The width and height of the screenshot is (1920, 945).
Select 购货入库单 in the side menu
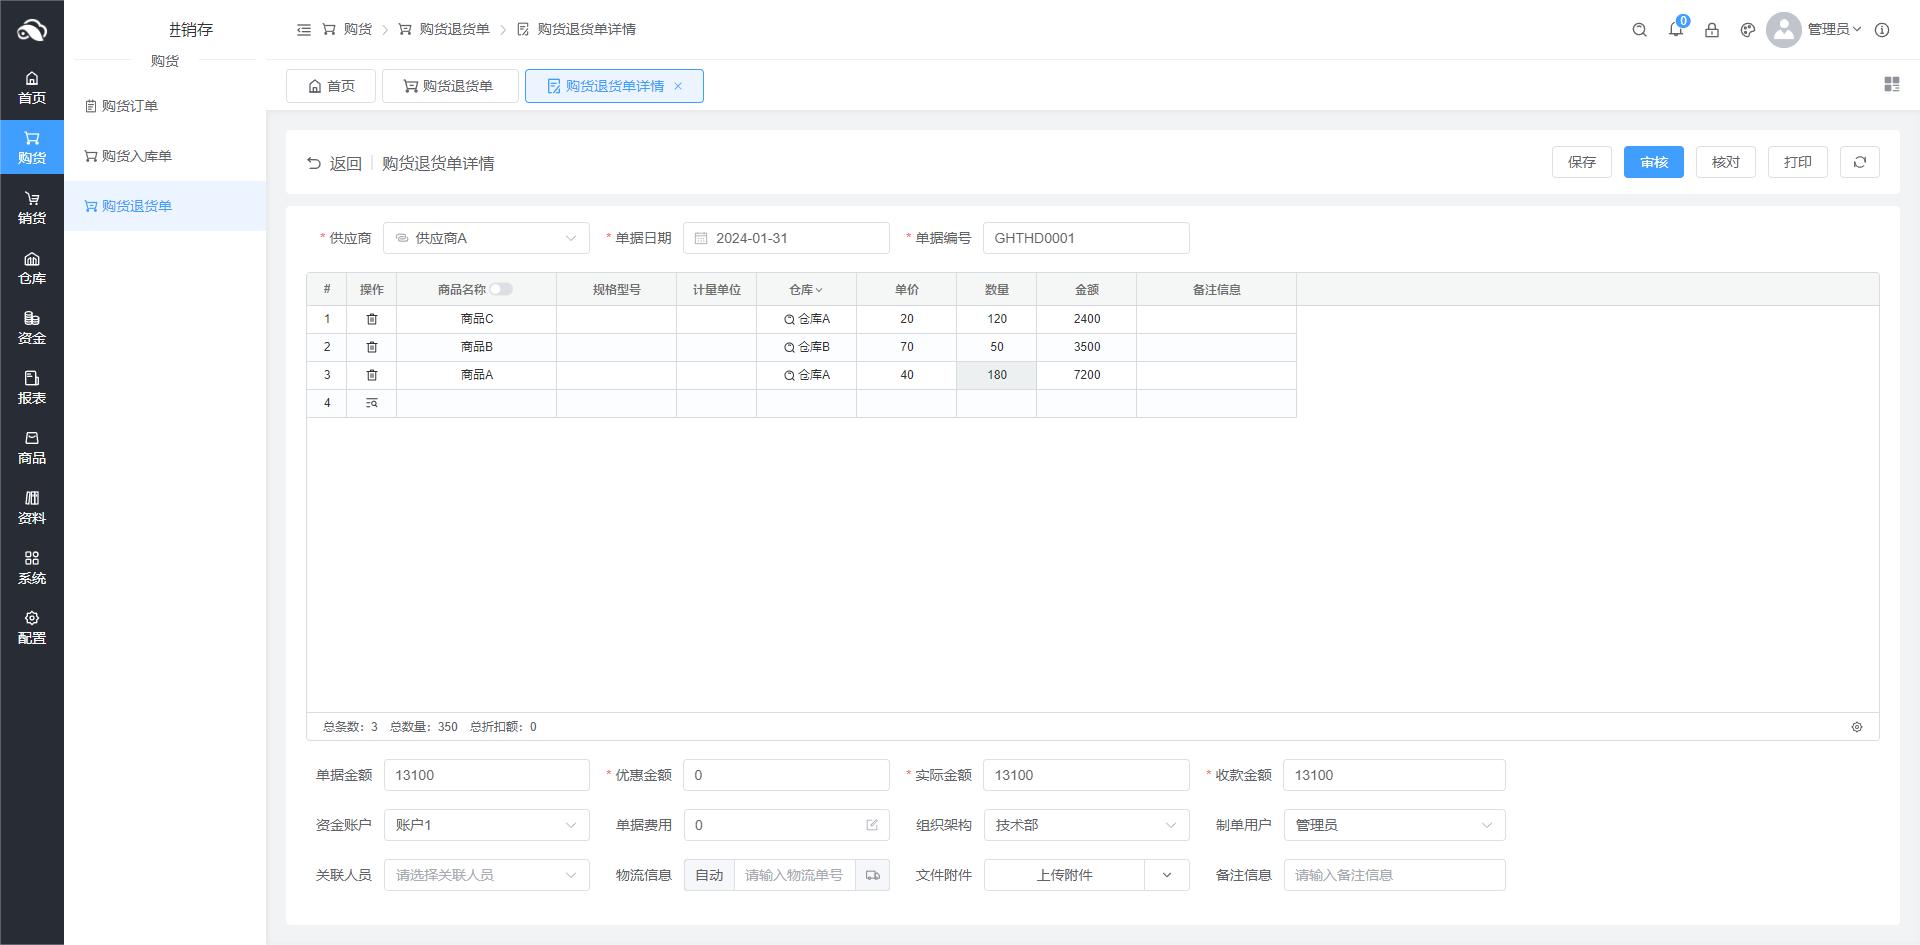click(136, 156)
